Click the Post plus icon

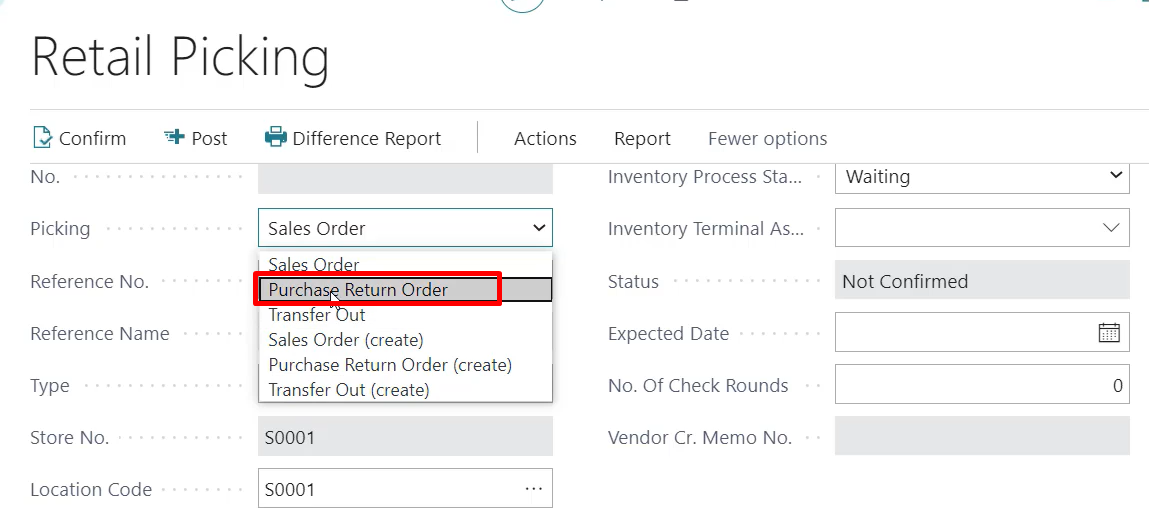(175, 138)
